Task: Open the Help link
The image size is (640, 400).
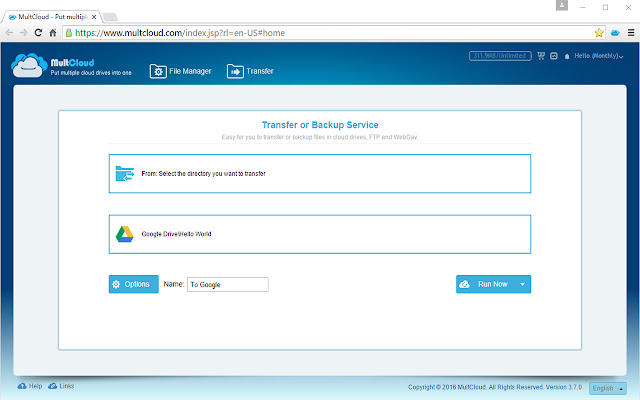Action: point(30,386)
